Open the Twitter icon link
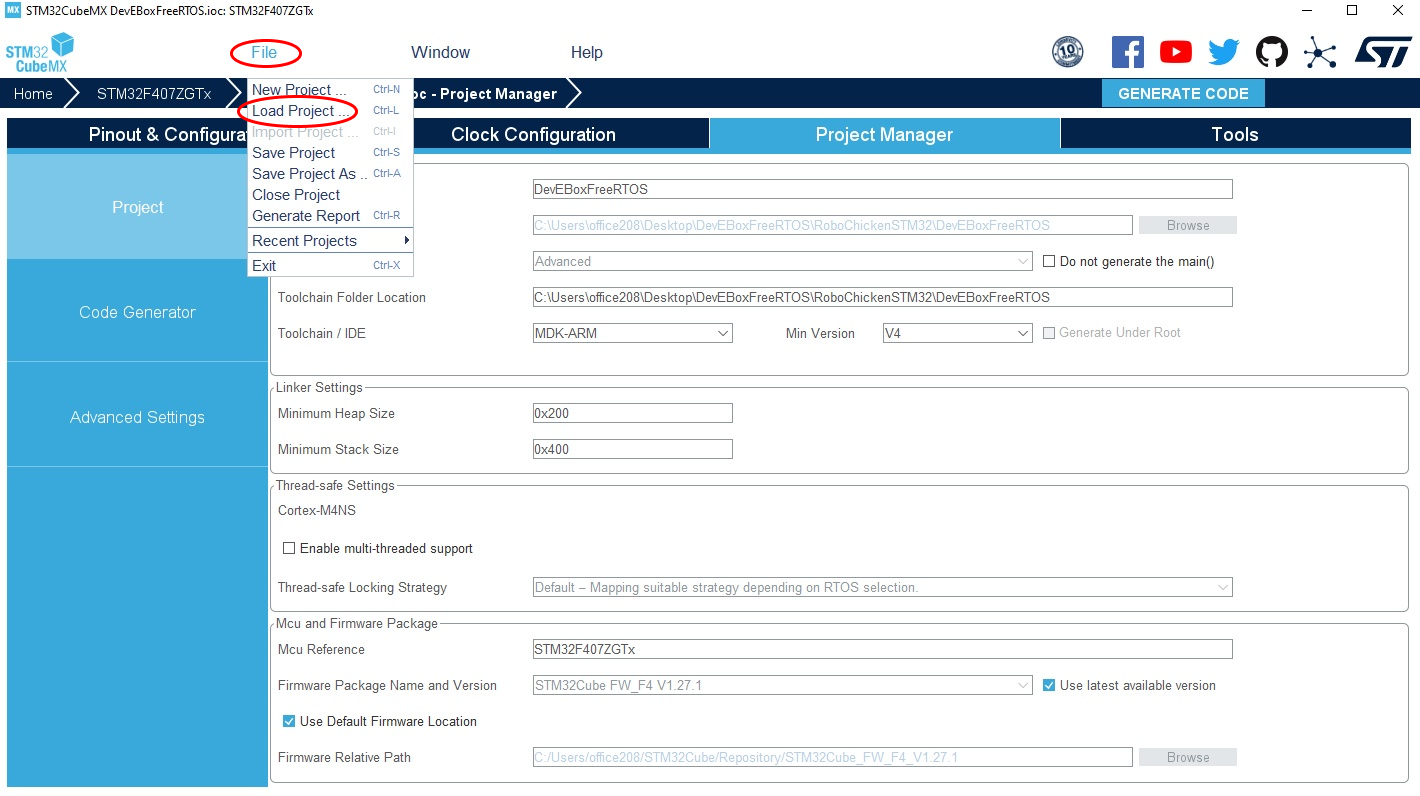Screen dimensions: 1420x796 pos(1223,52)
